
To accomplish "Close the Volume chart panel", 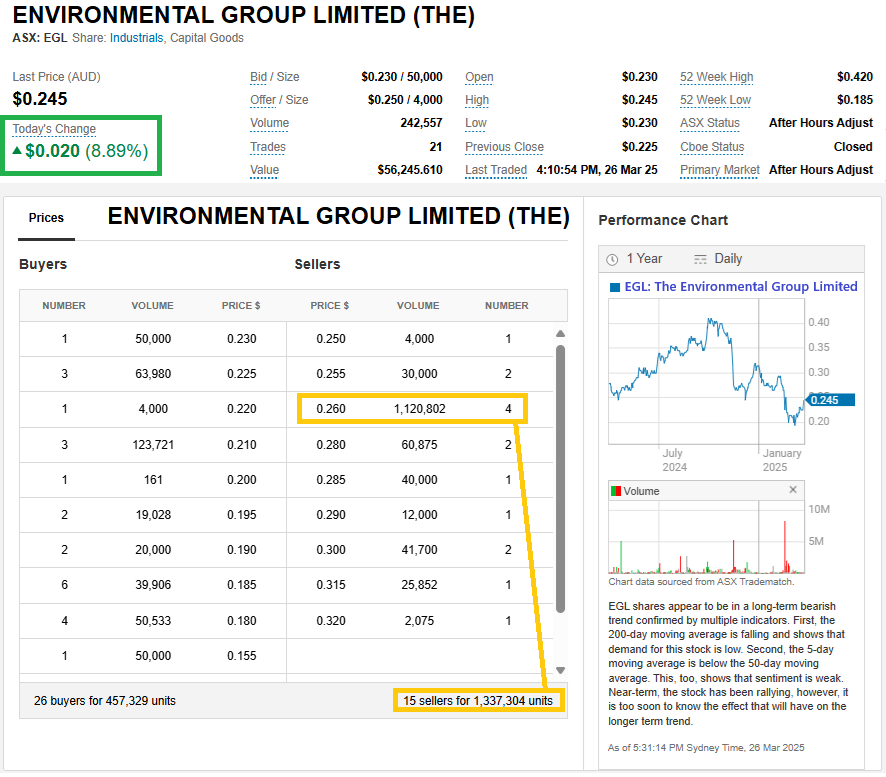I will click(793, 490).
